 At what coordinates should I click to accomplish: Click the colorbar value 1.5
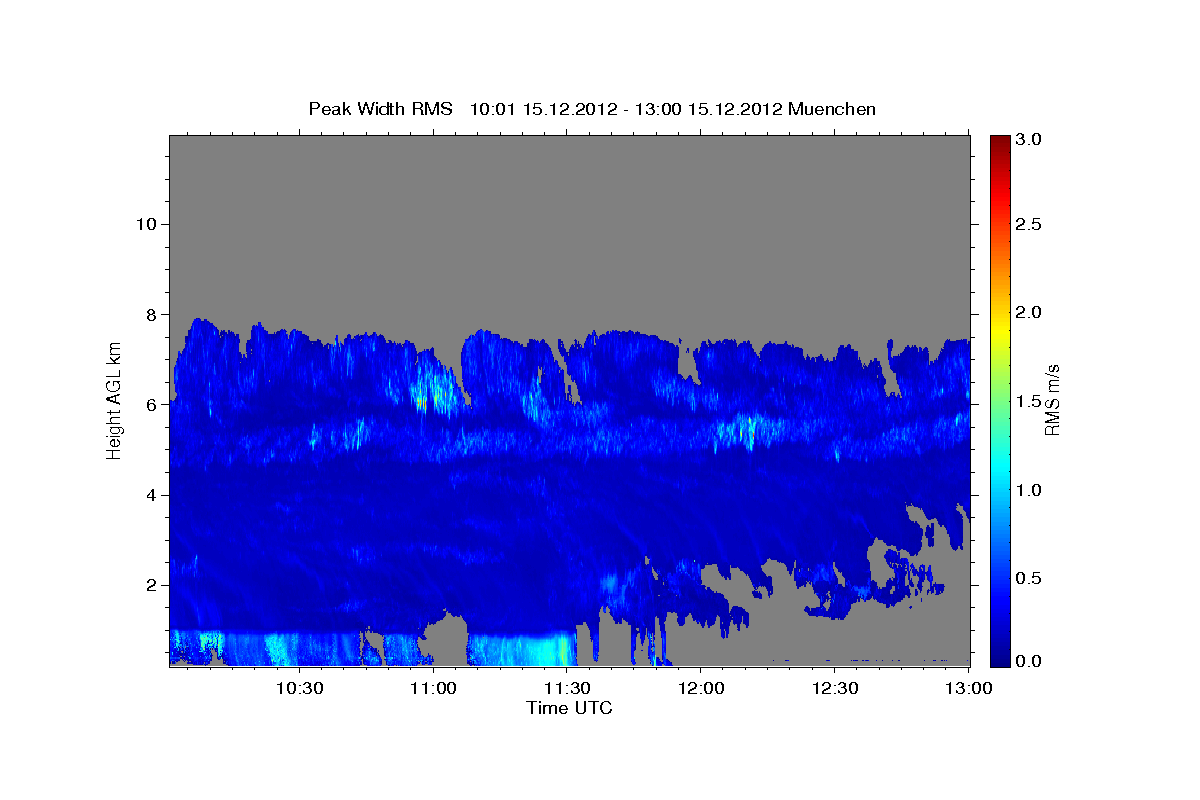[1030, 401]
